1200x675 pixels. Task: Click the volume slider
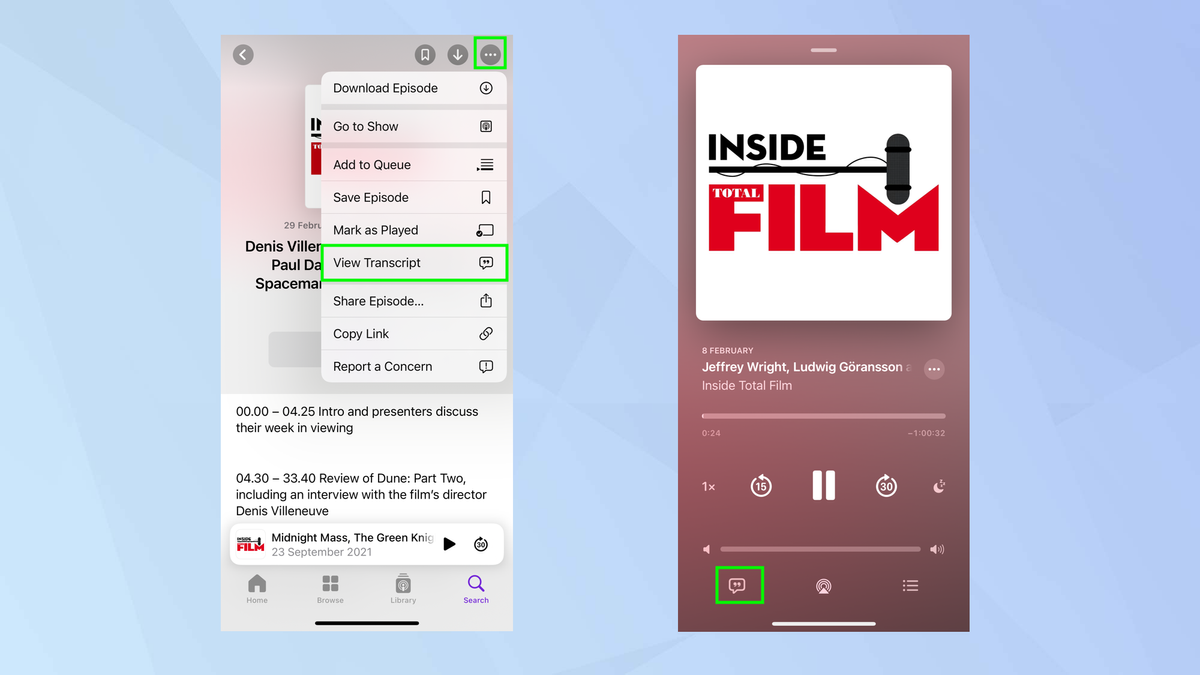pos(820,549)
